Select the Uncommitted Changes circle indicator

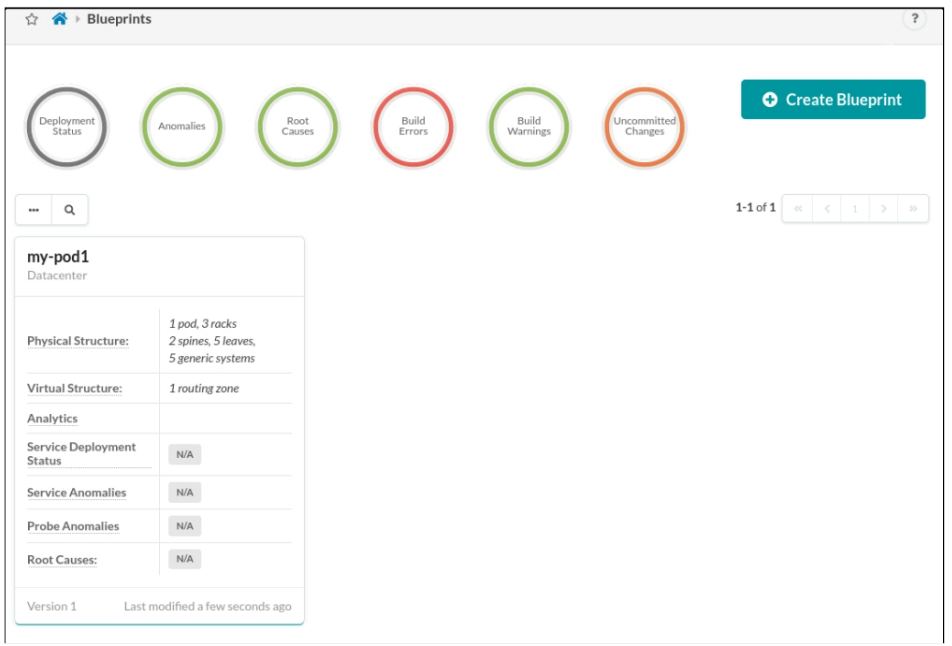click(645, 127)
